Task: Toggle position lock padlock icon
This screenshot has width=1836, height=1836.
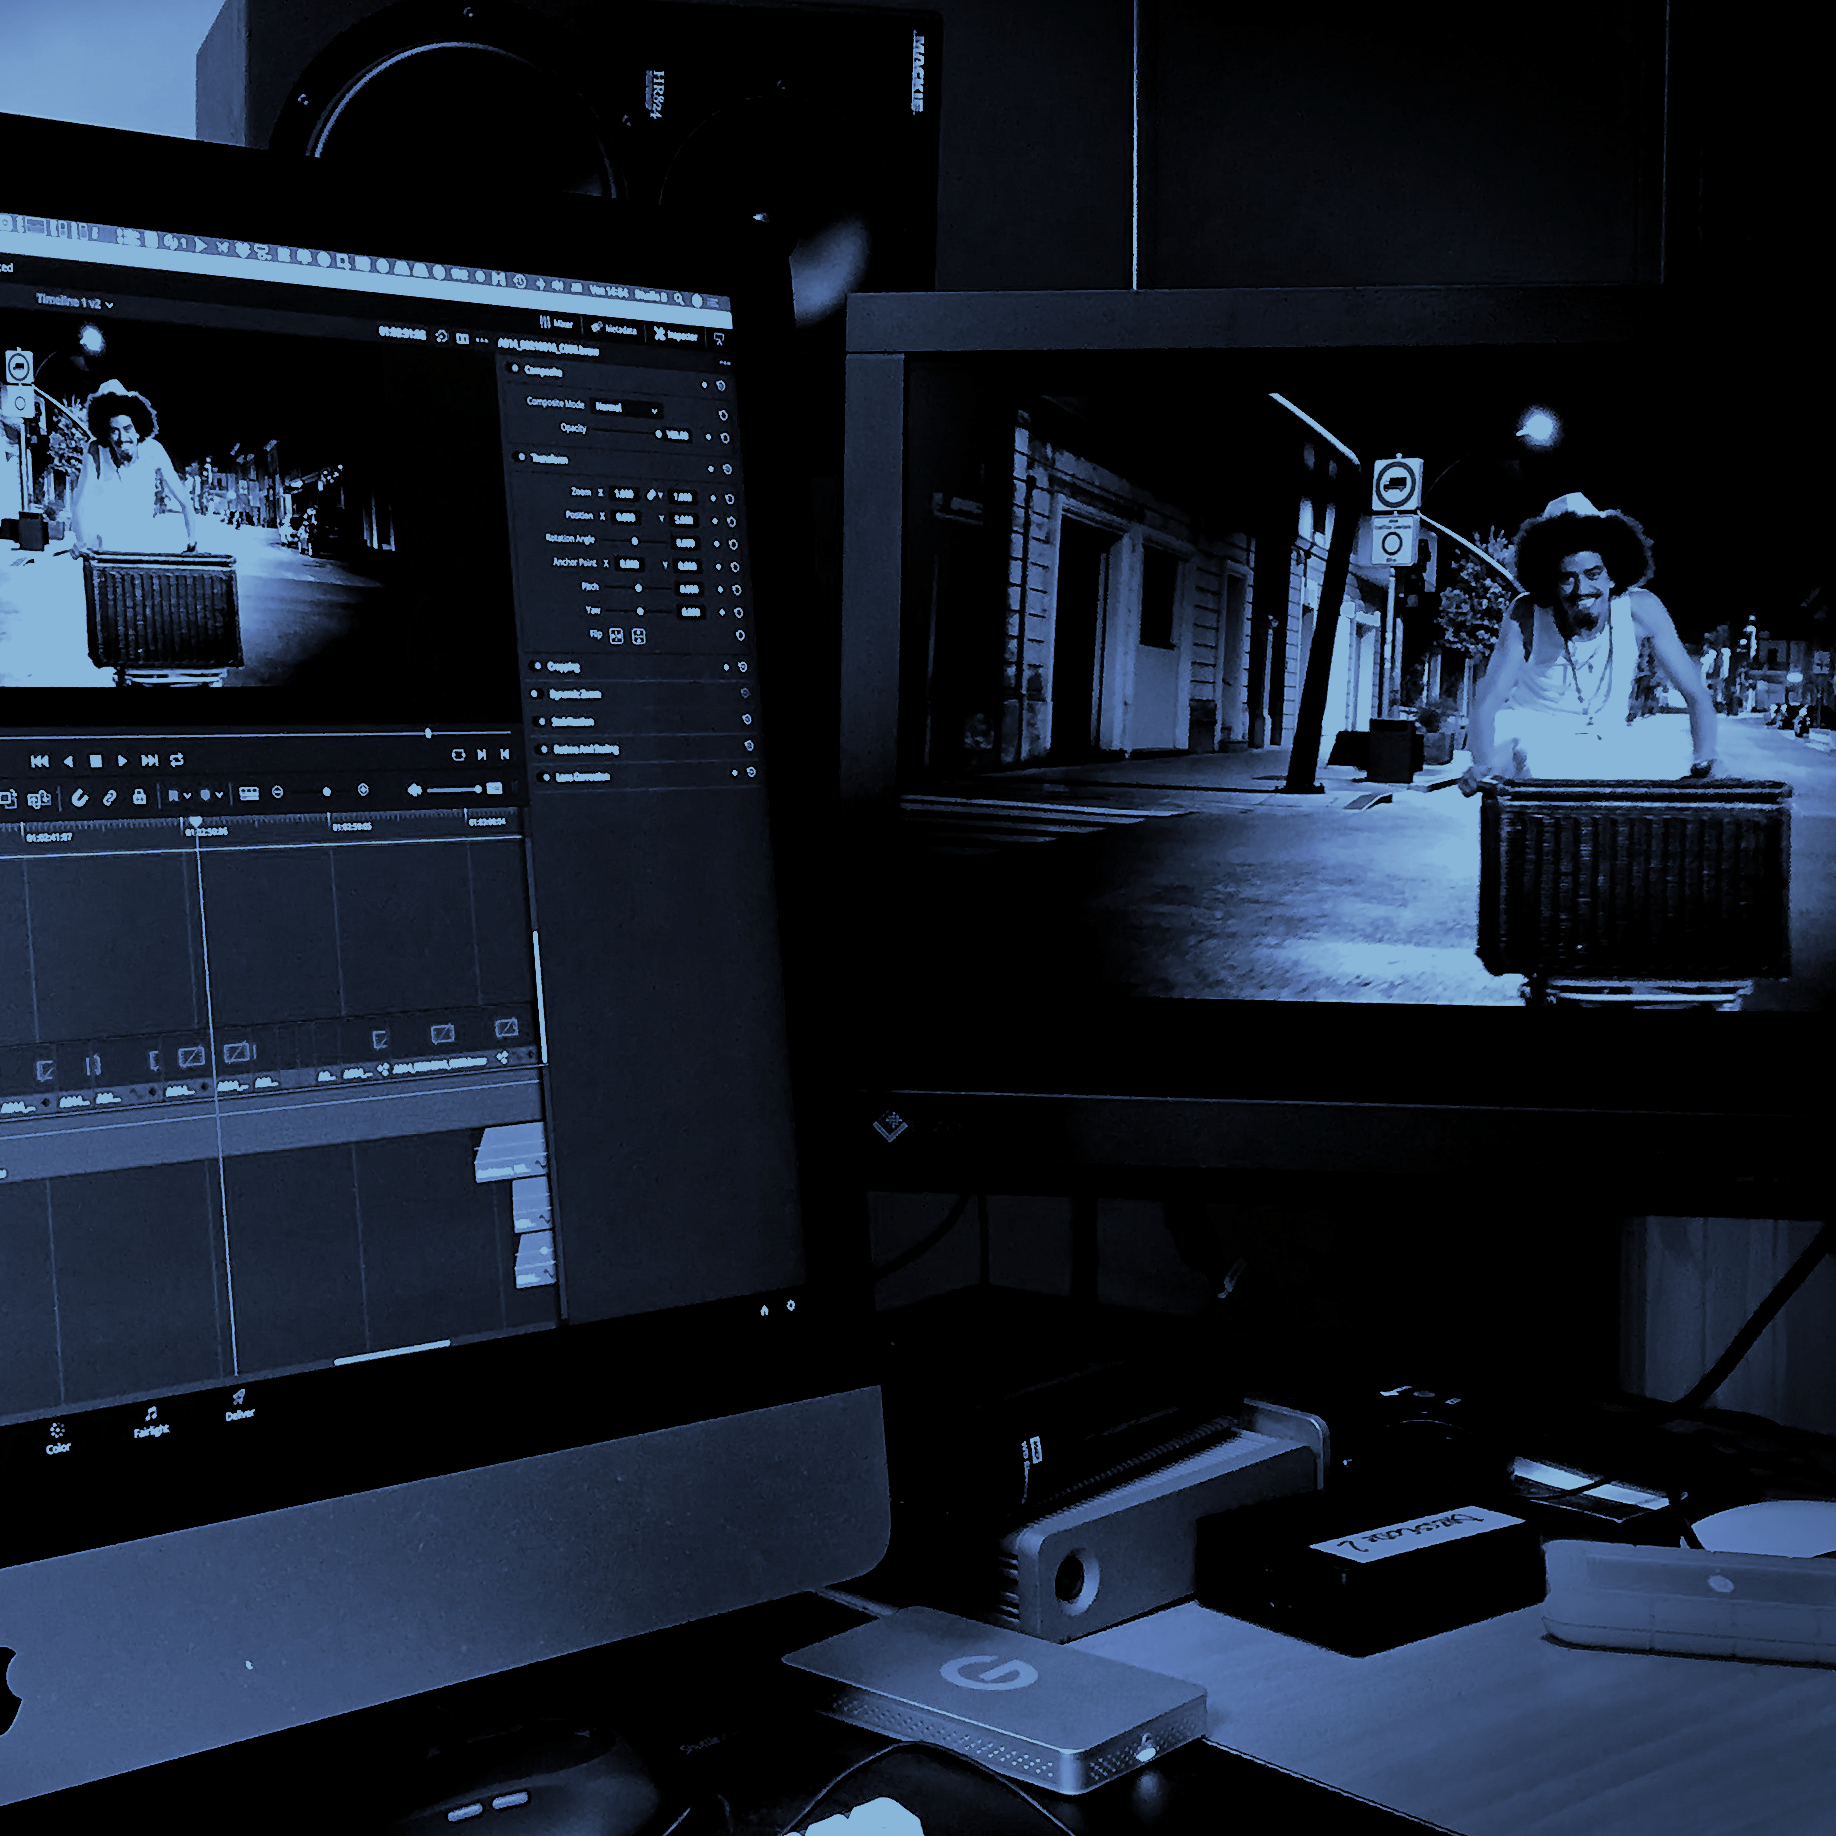Action: 140,796
